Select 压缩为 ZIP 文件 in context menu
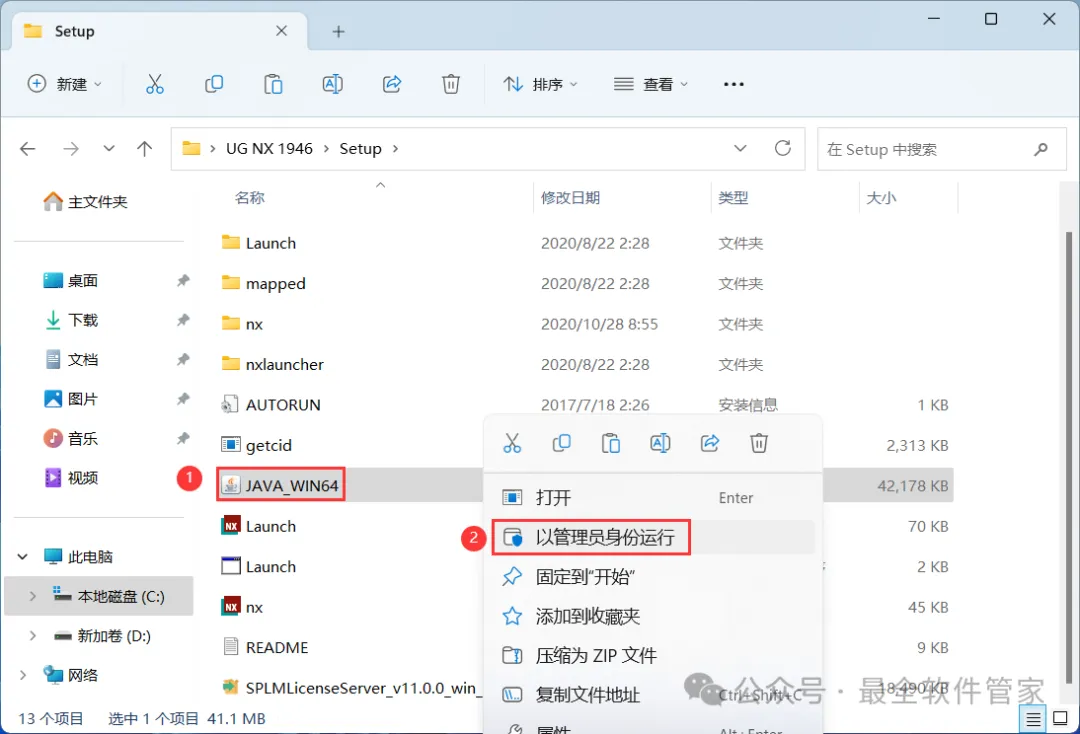The height and width of the screenshot is (734, 1080). (x=654, y=655)
